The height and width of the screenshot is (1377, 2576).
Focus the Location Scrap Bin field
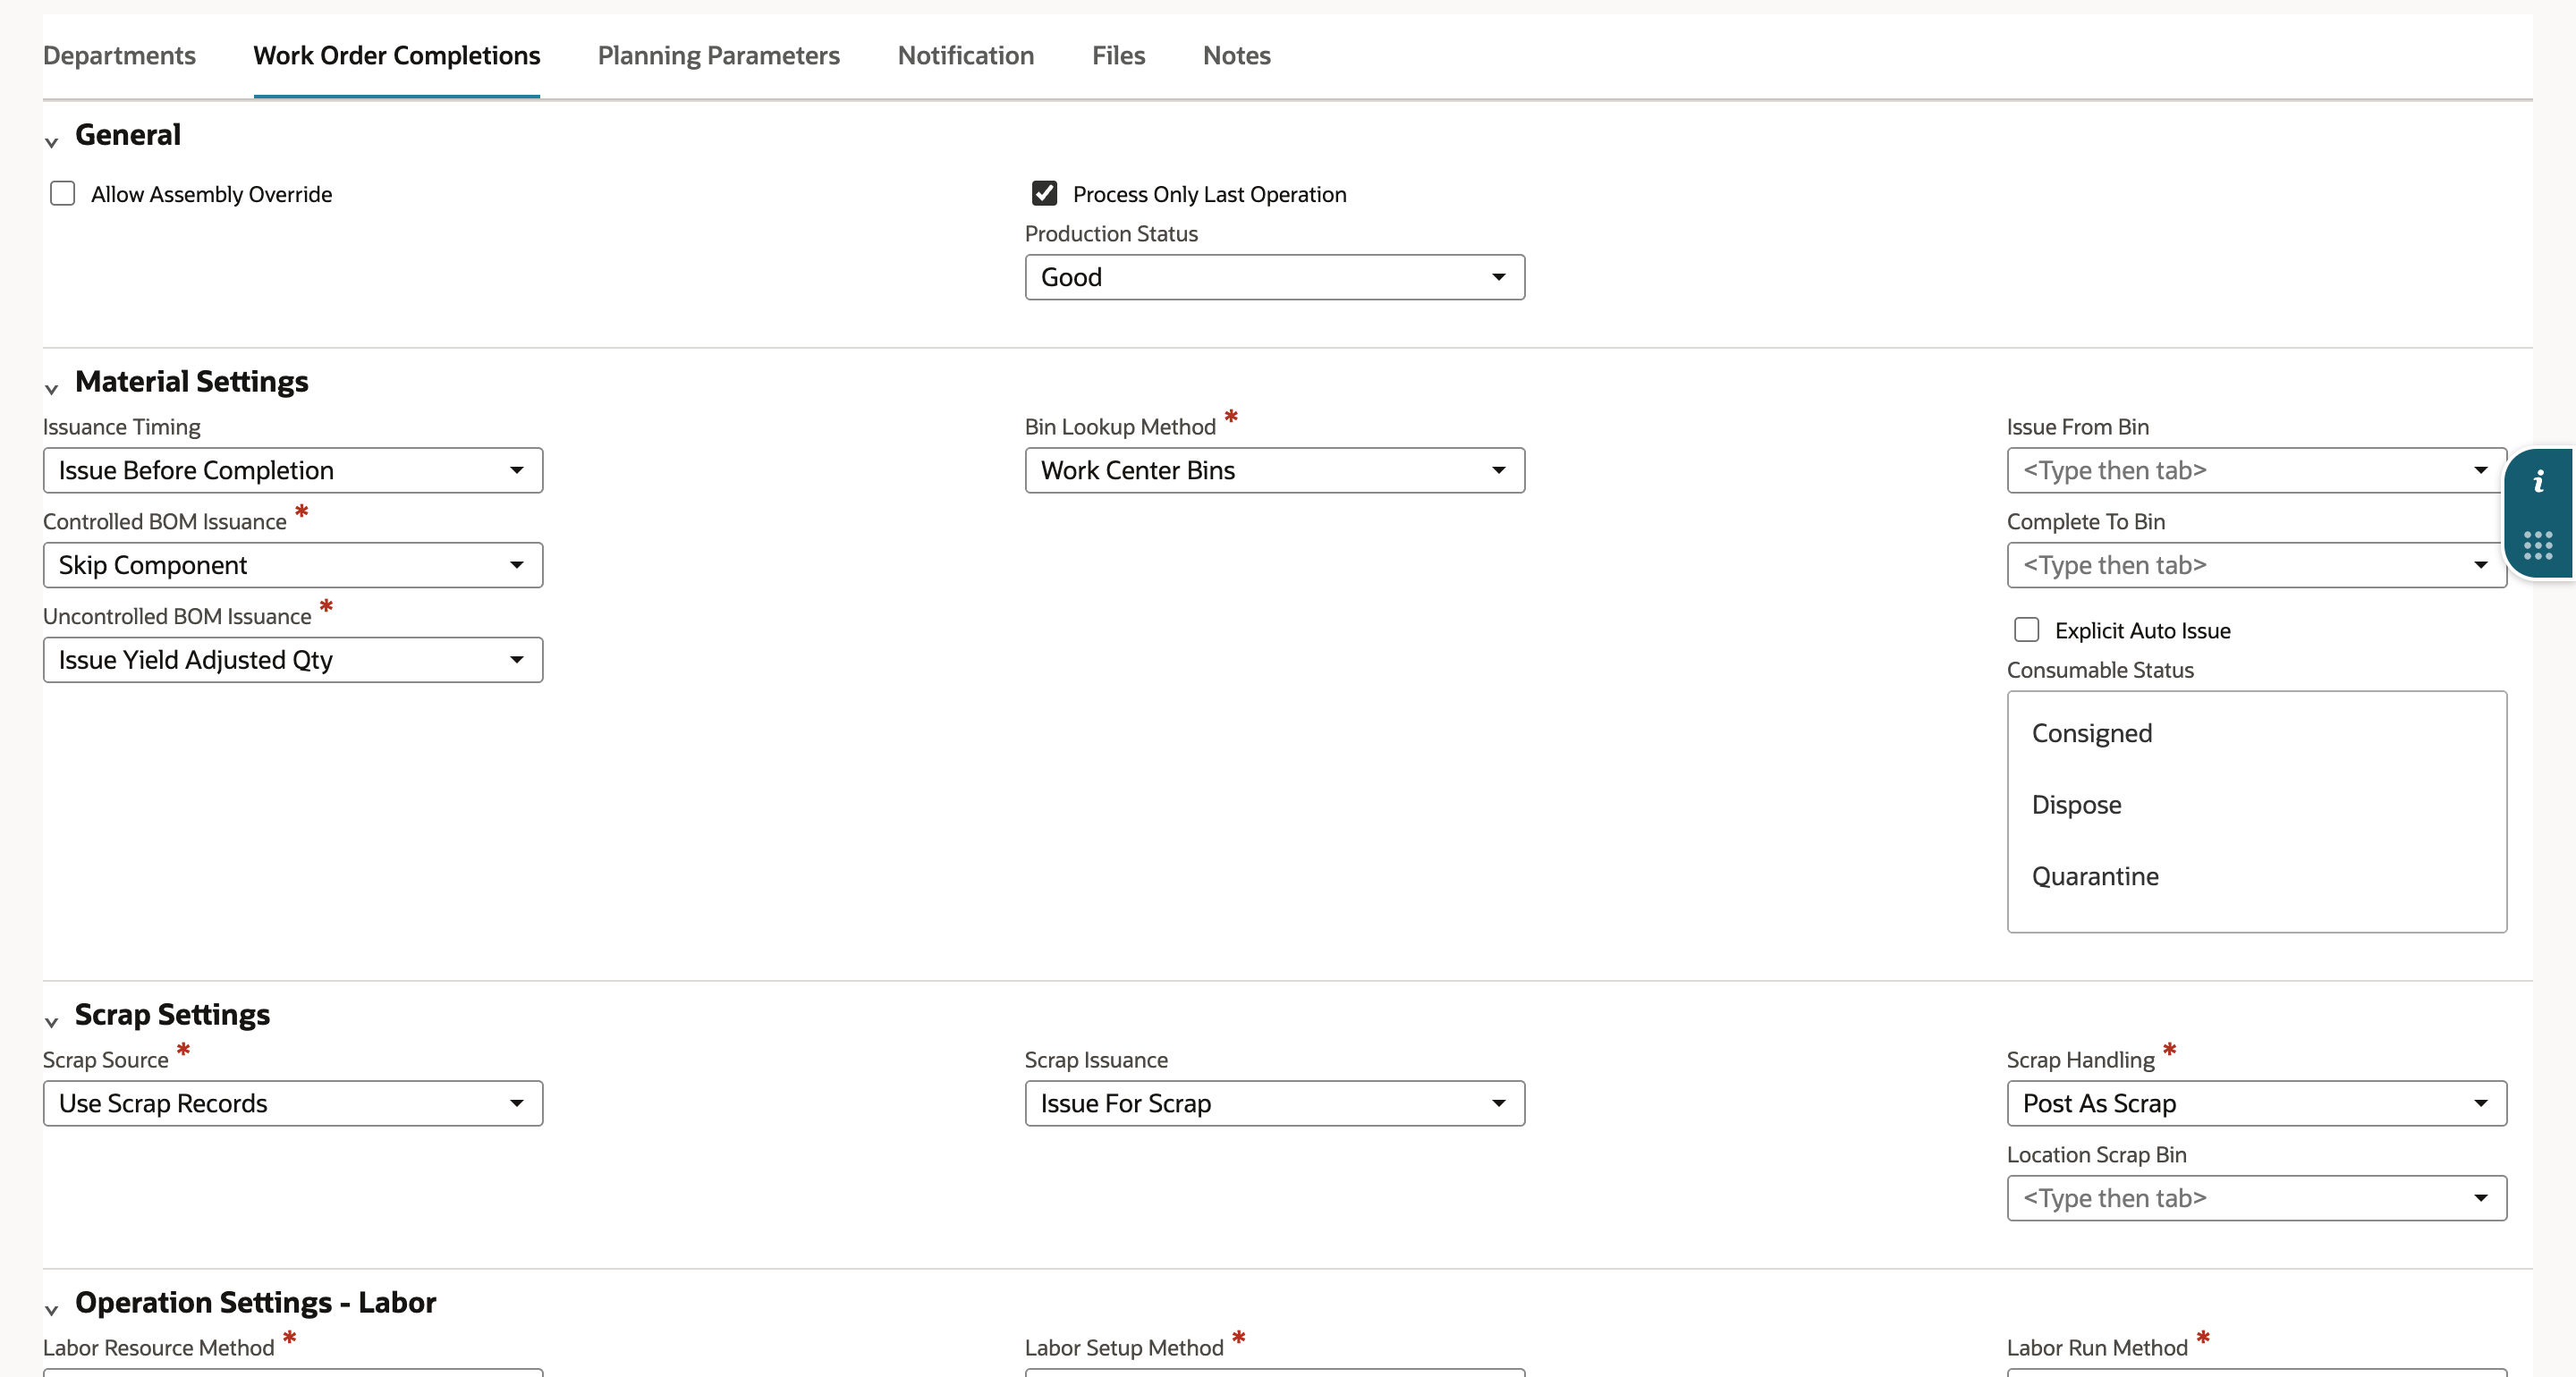point(2256,1198)
